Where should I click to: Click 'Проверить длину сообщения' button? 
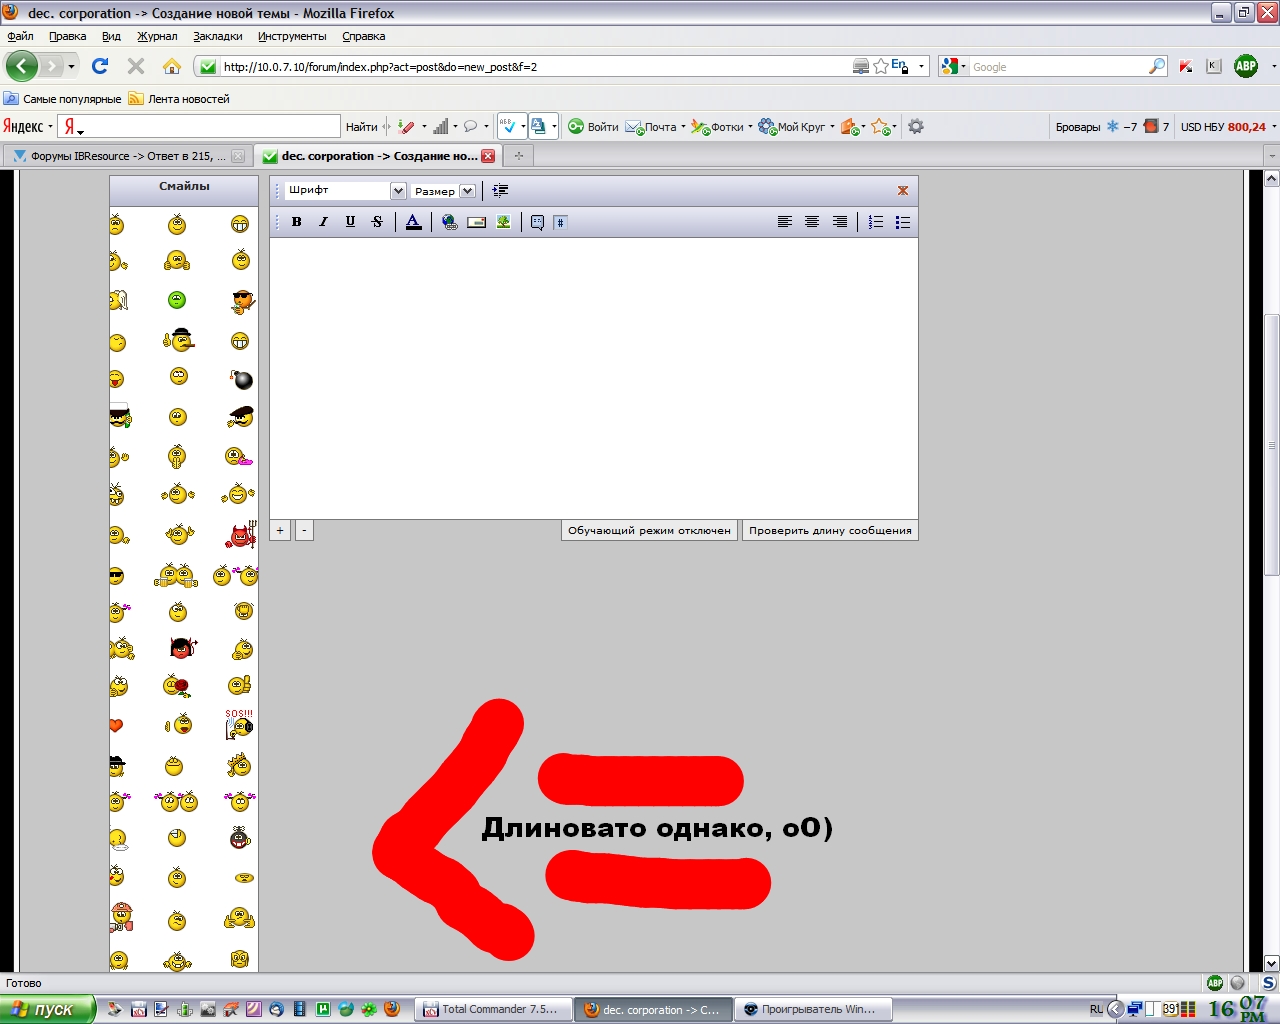830,531
